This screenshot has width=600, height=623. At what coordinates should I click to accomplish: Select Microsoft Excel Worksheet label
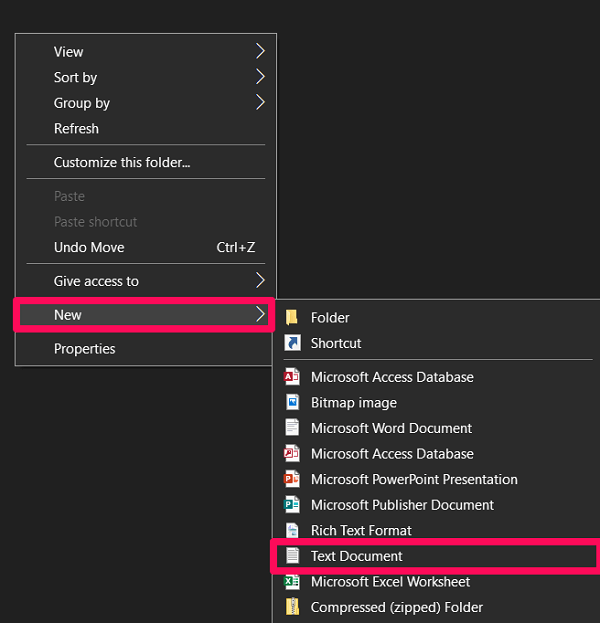pyautogui.click(x=390, y=582)
